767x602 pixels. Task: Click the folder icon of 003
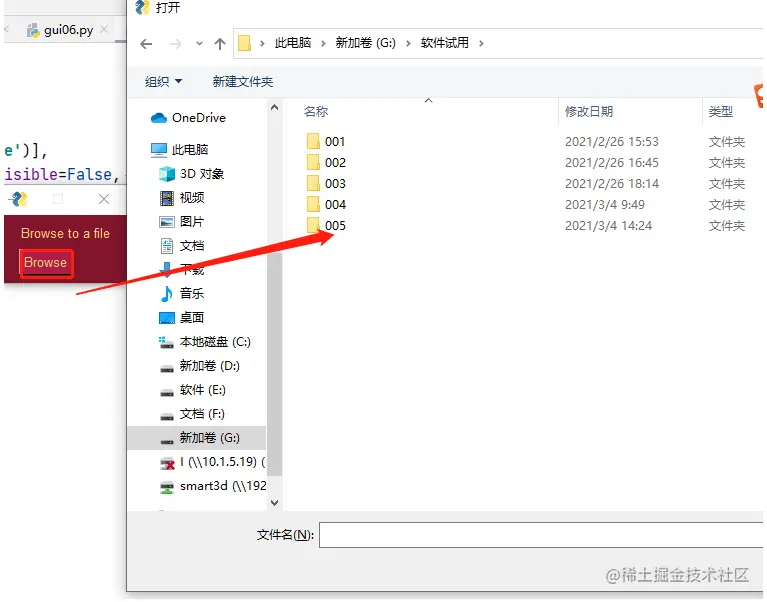[x=313, y=183]
